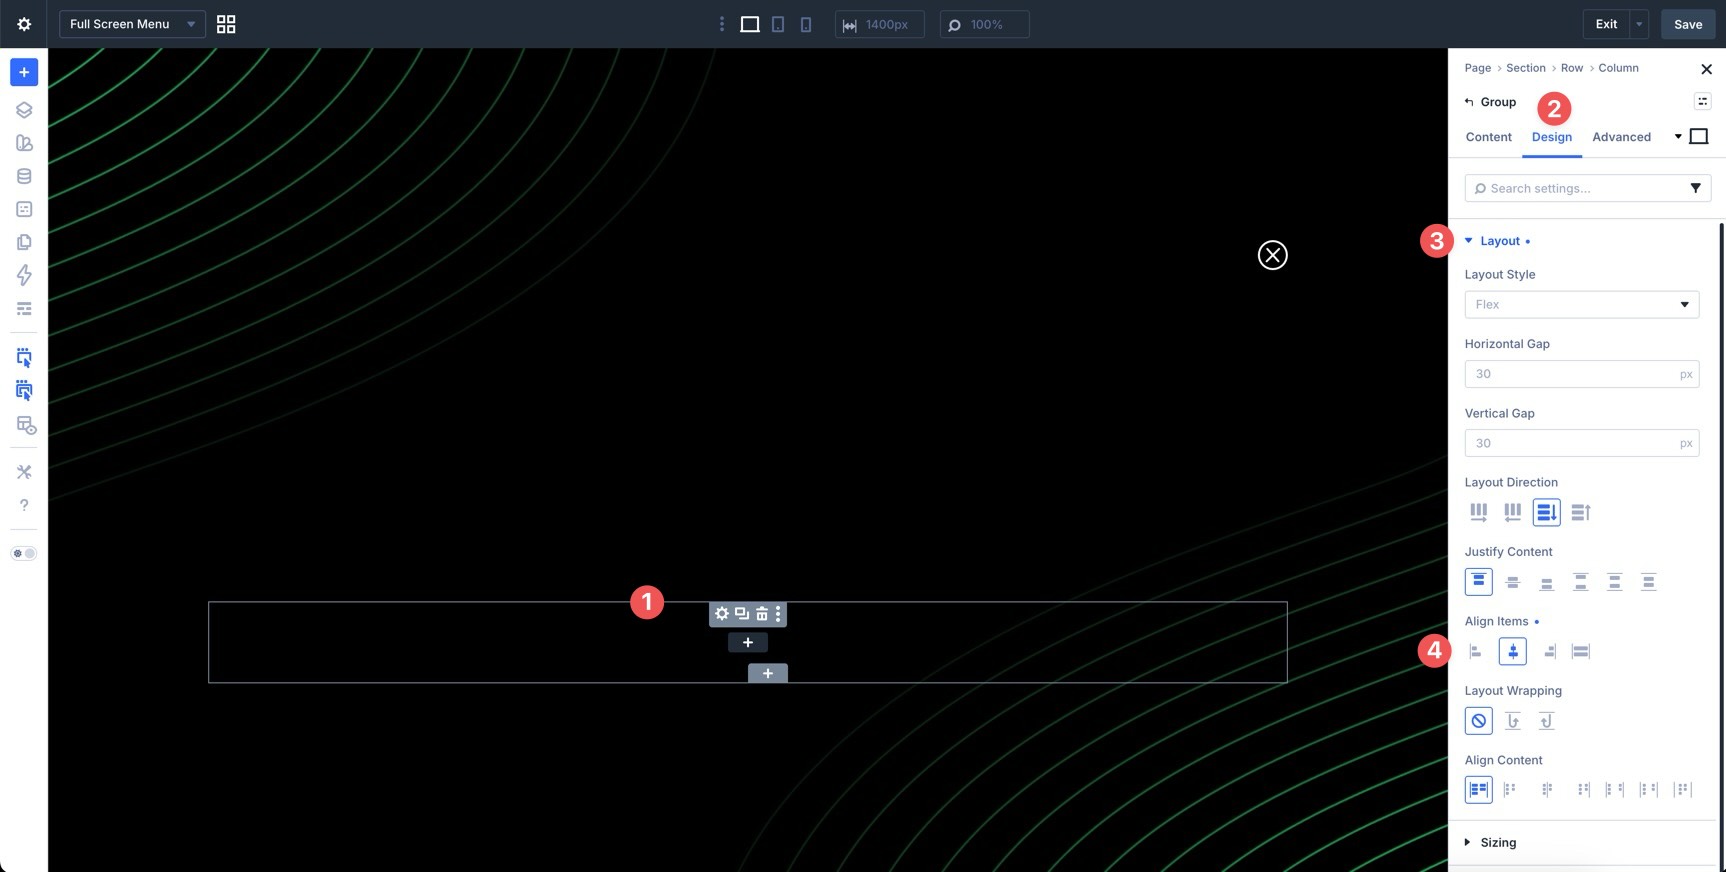Viewport: 1726px width, 872px height.
Task: Open the pages icon in left sidebar
Action: [x=24, y=242]
